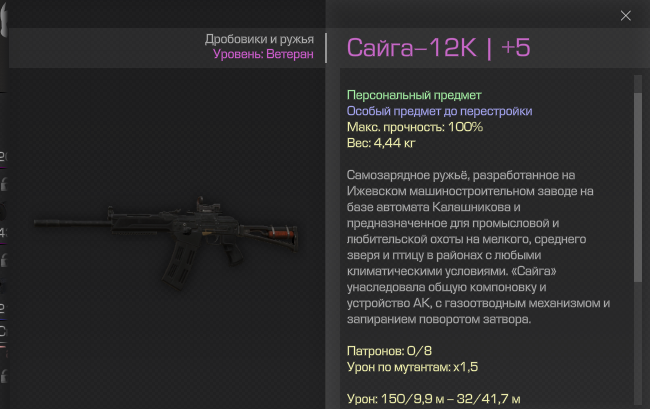Screen dimensions: 650x409
Task: Click the Saiga shotgun preview image
Action: [166, 242]
